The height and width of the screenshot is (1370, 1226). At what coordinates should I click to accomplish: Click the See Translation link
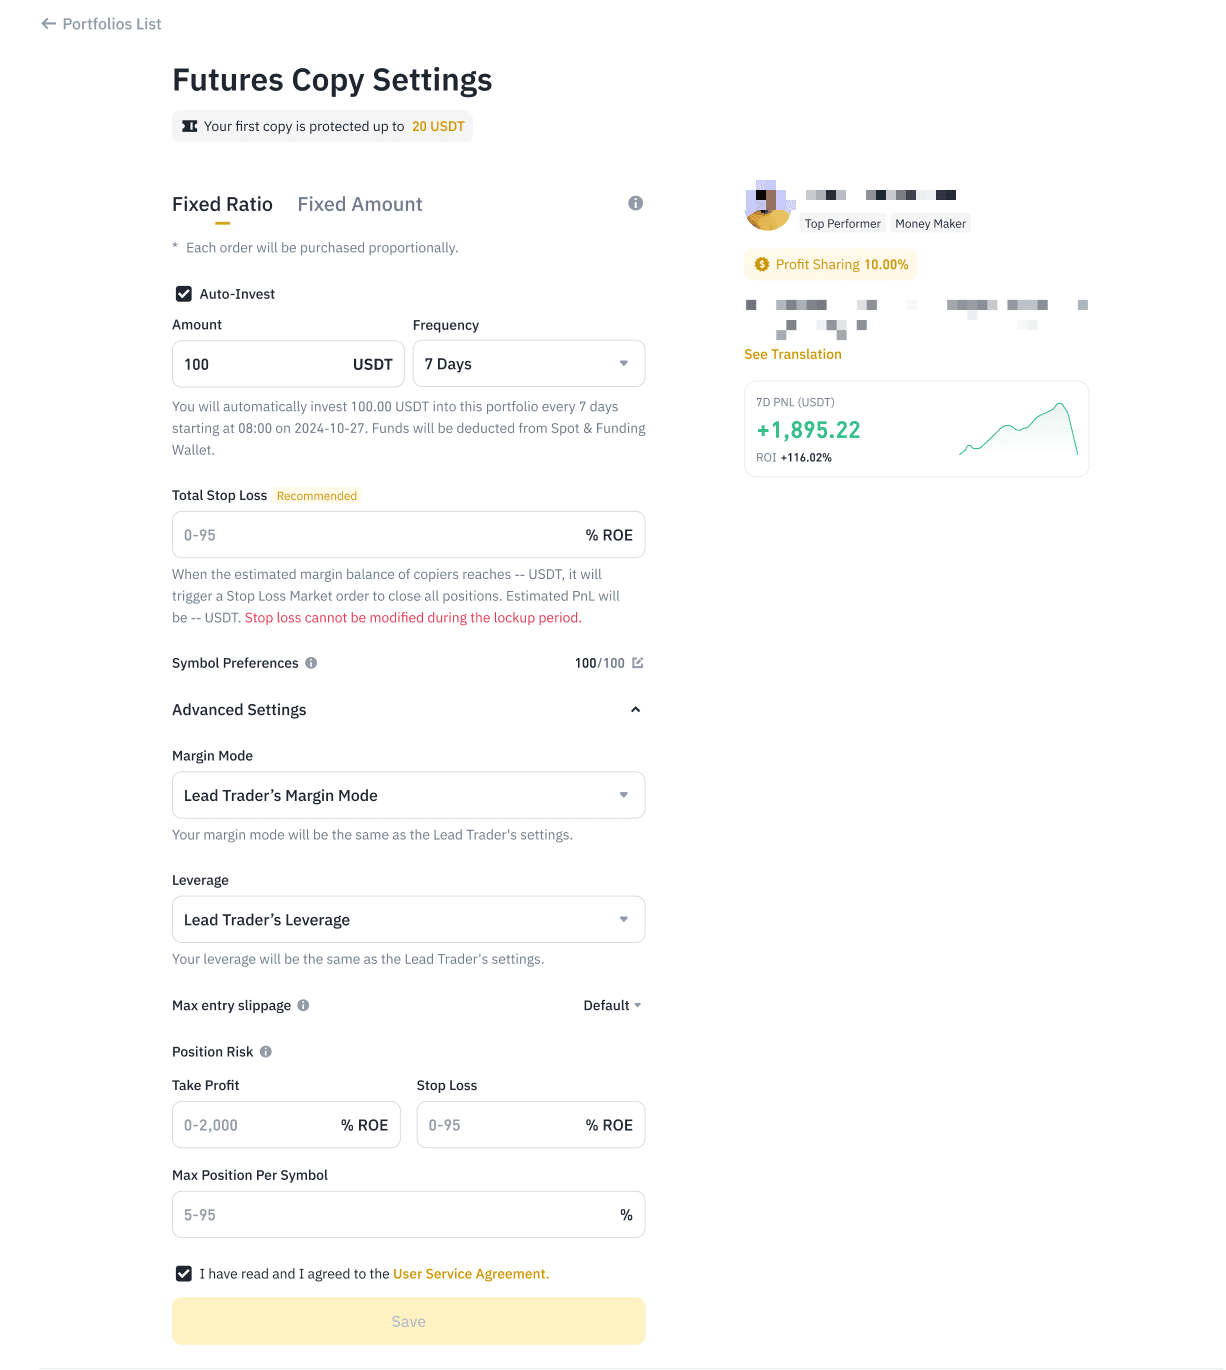pos(793,354)
